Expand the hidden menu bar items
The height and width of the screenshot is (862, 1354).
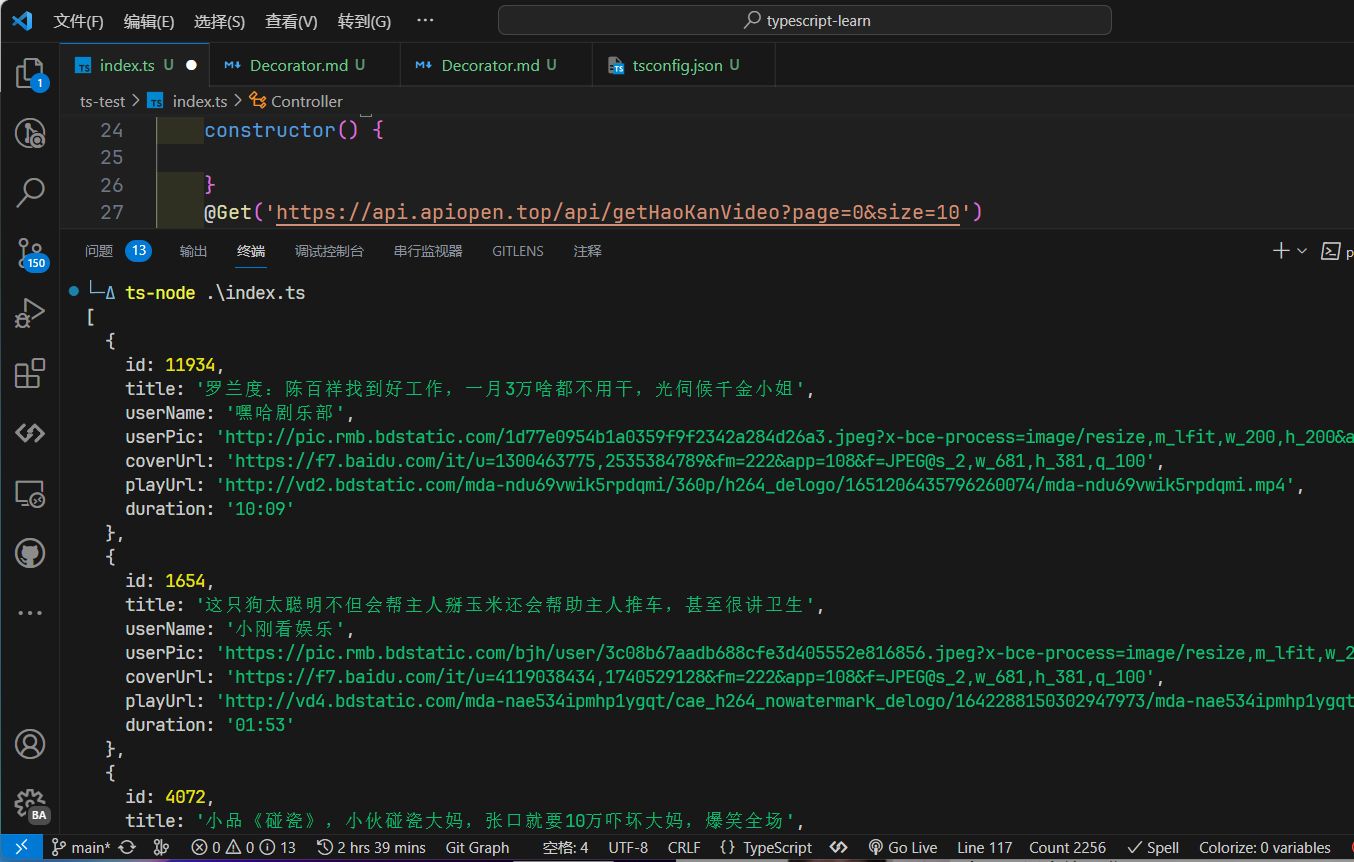coord(424,21)
